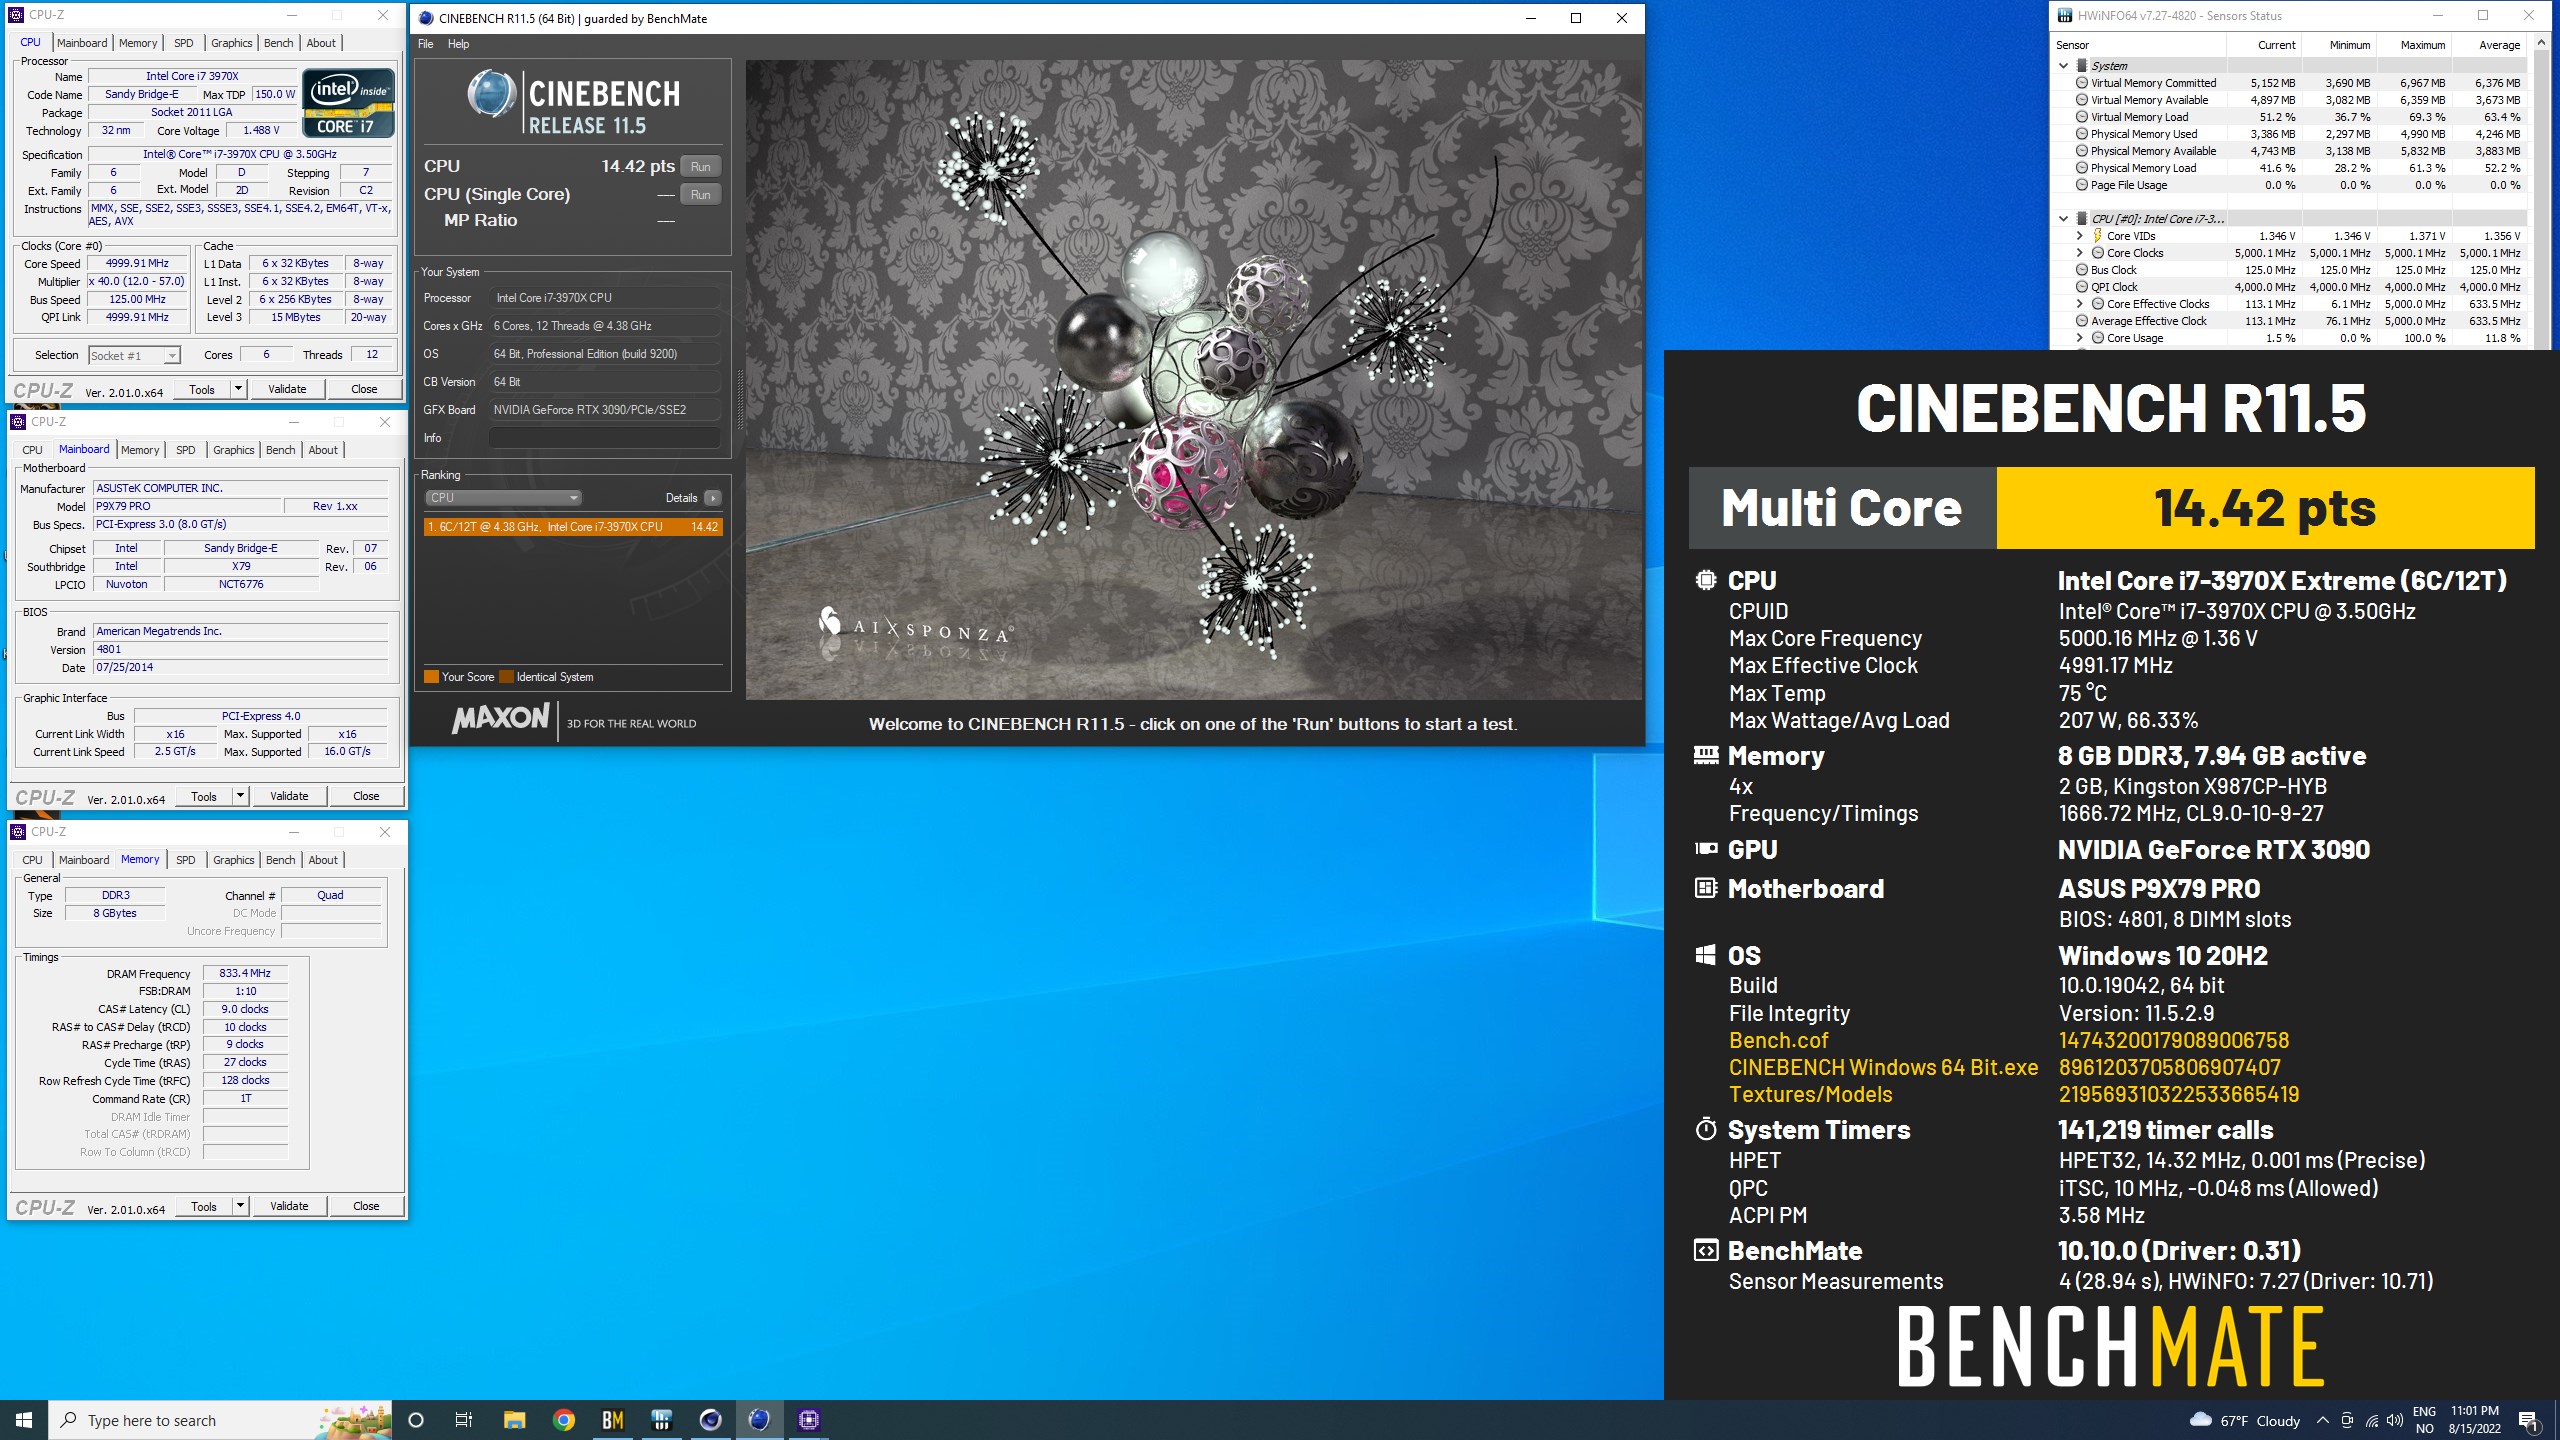
Task: Collapse the System sensor group
Action: 2063,65
